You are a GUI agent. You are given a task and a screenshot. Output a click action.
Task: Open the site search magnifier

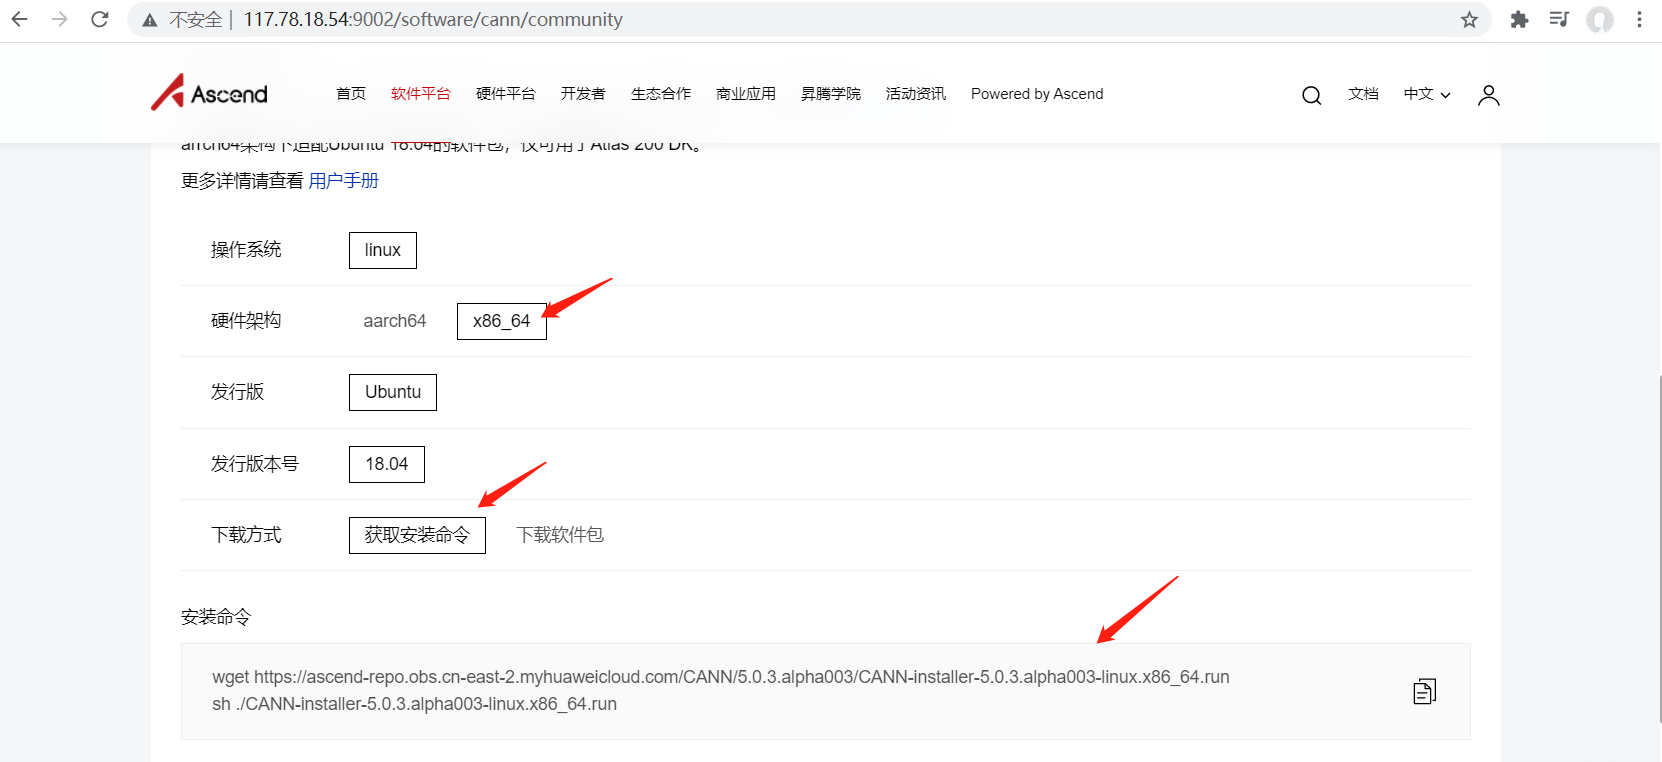[1312, 95]
